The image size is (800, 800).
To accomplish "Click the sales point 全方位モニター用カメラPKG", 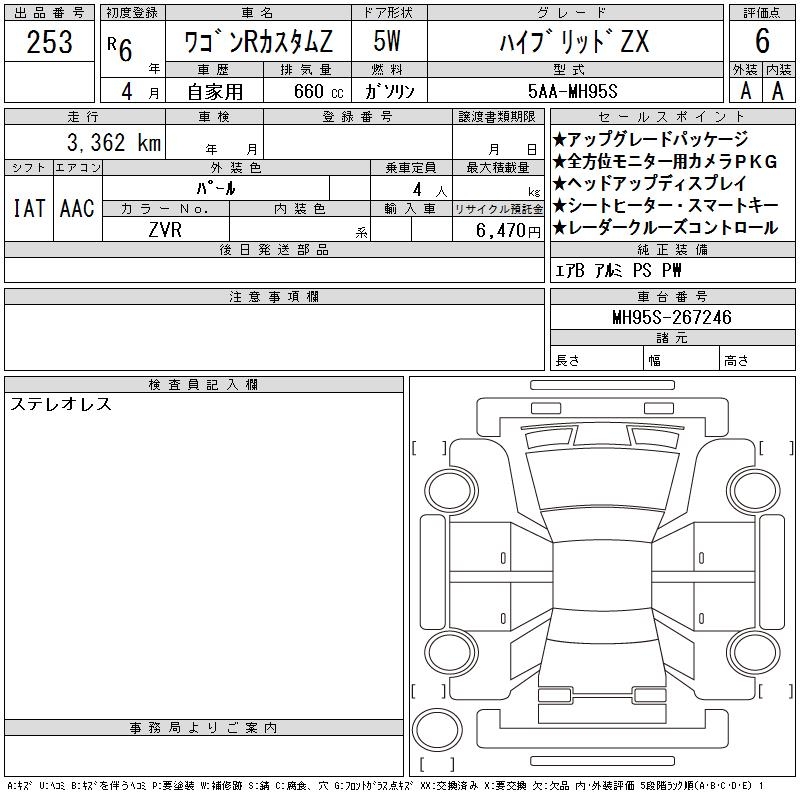I will coord(665,162).
